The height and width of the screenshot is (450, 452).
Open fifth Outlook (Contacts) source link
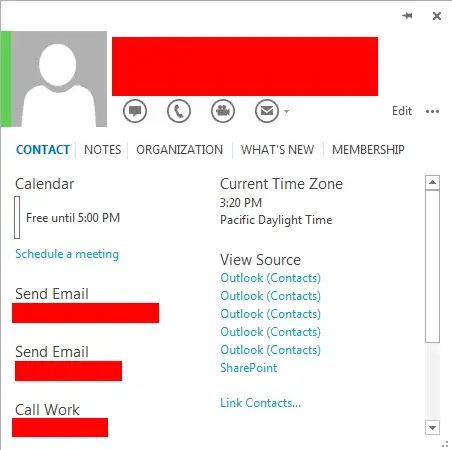point(270,350)
